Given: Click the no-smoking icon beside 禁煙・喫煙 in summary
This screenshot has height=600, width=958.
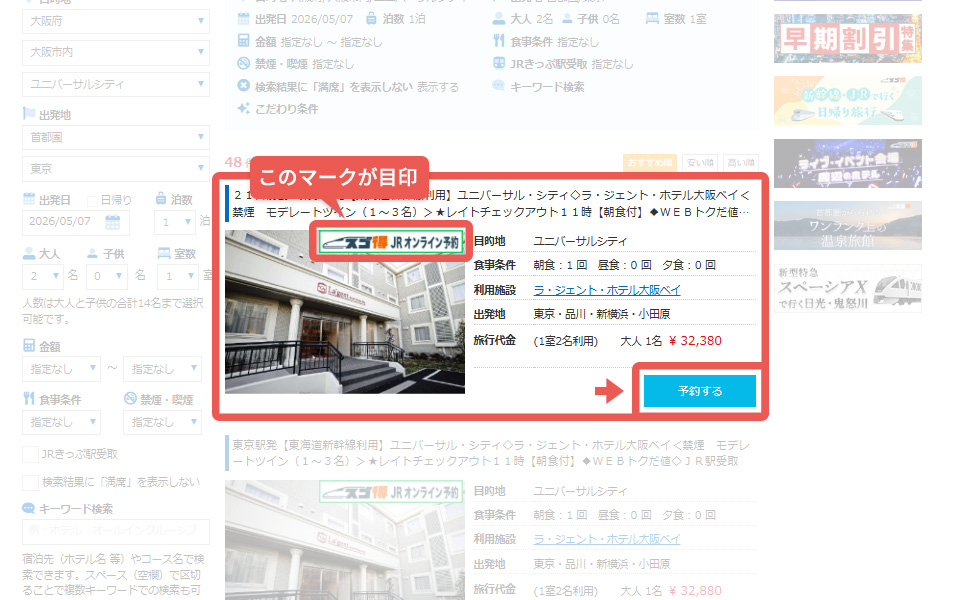Looking at the screenshot, I should click(243, 63).
